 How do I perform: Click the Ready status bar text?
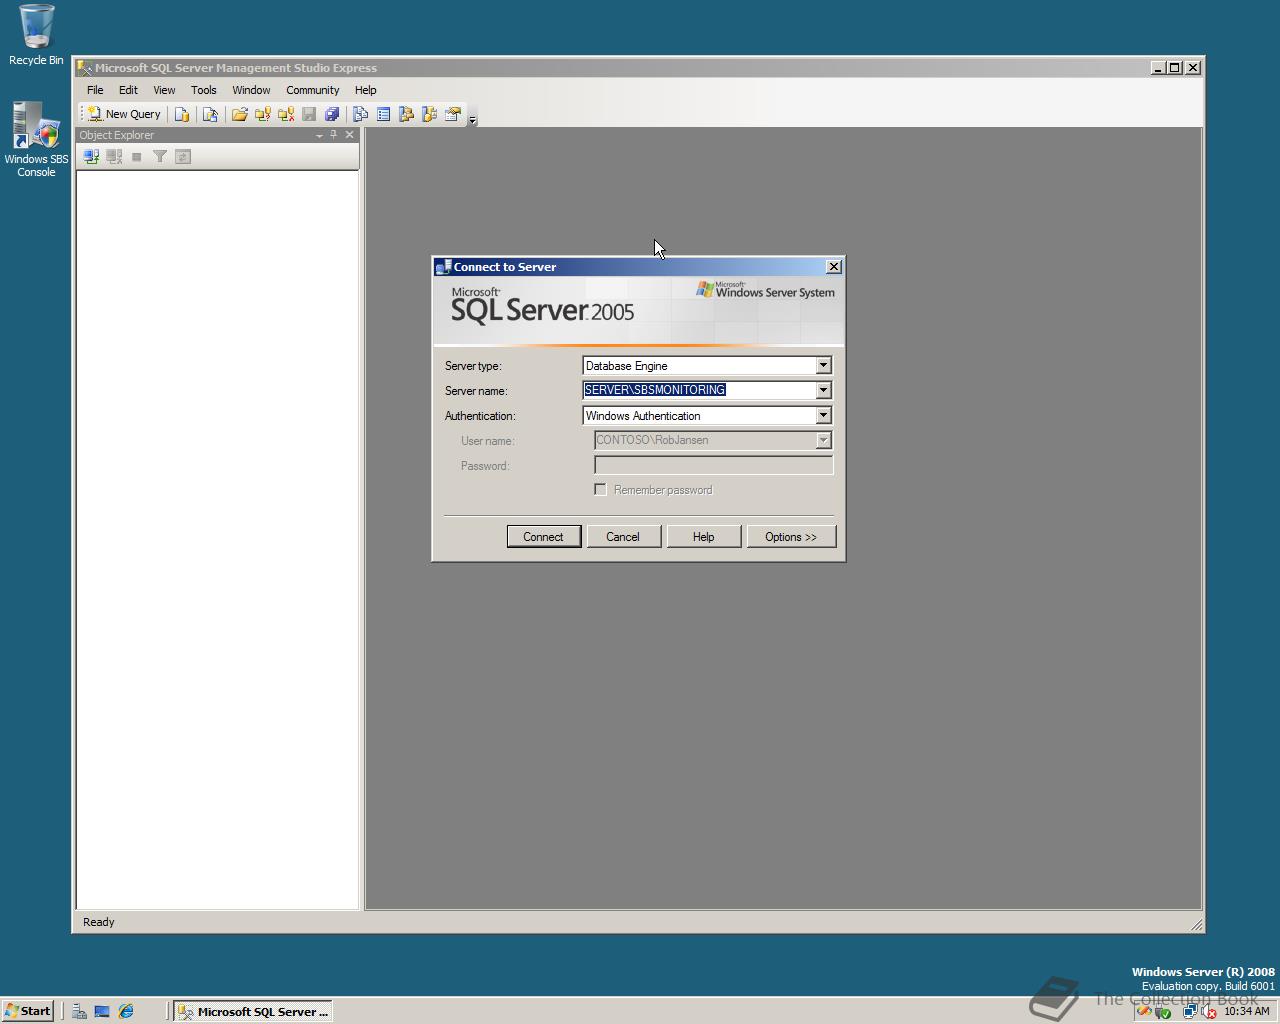[99, 922]
